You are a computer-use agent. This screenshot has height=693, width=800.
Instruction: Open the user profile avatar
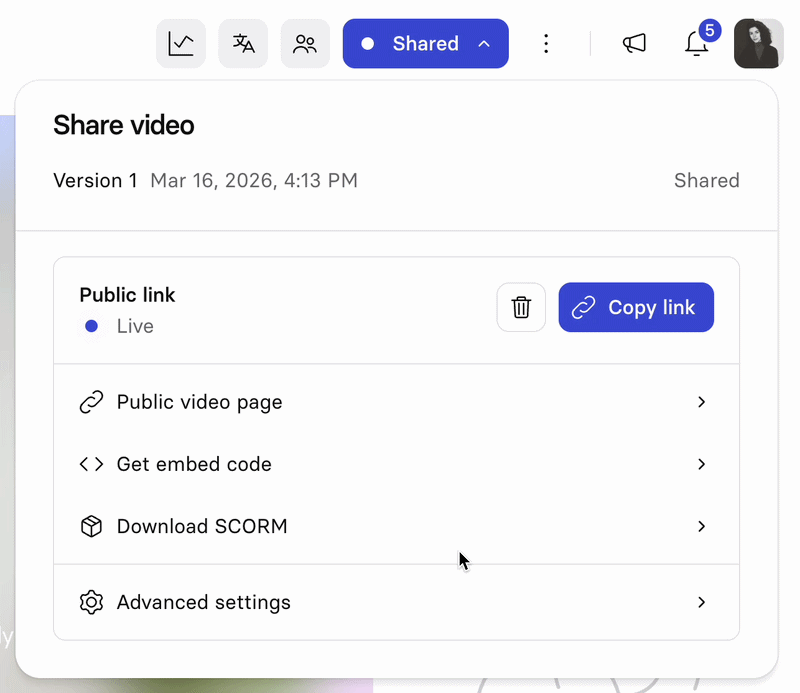[759, 44]
